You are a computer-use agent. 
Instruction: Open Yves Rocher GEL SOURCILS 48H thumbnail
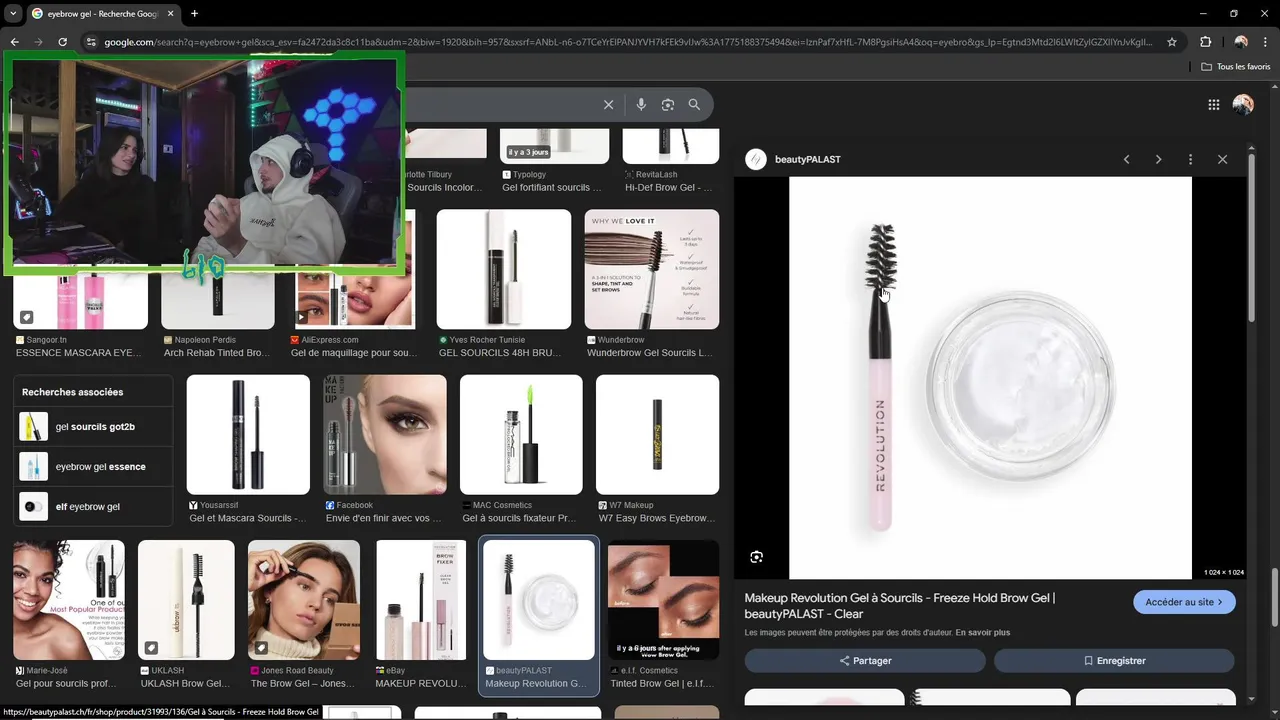pyautogui.click(x=504, y=269)
